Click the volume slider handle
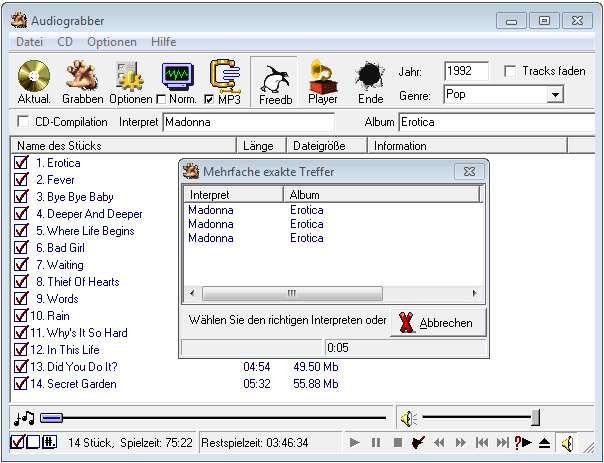 coord(536,417)
